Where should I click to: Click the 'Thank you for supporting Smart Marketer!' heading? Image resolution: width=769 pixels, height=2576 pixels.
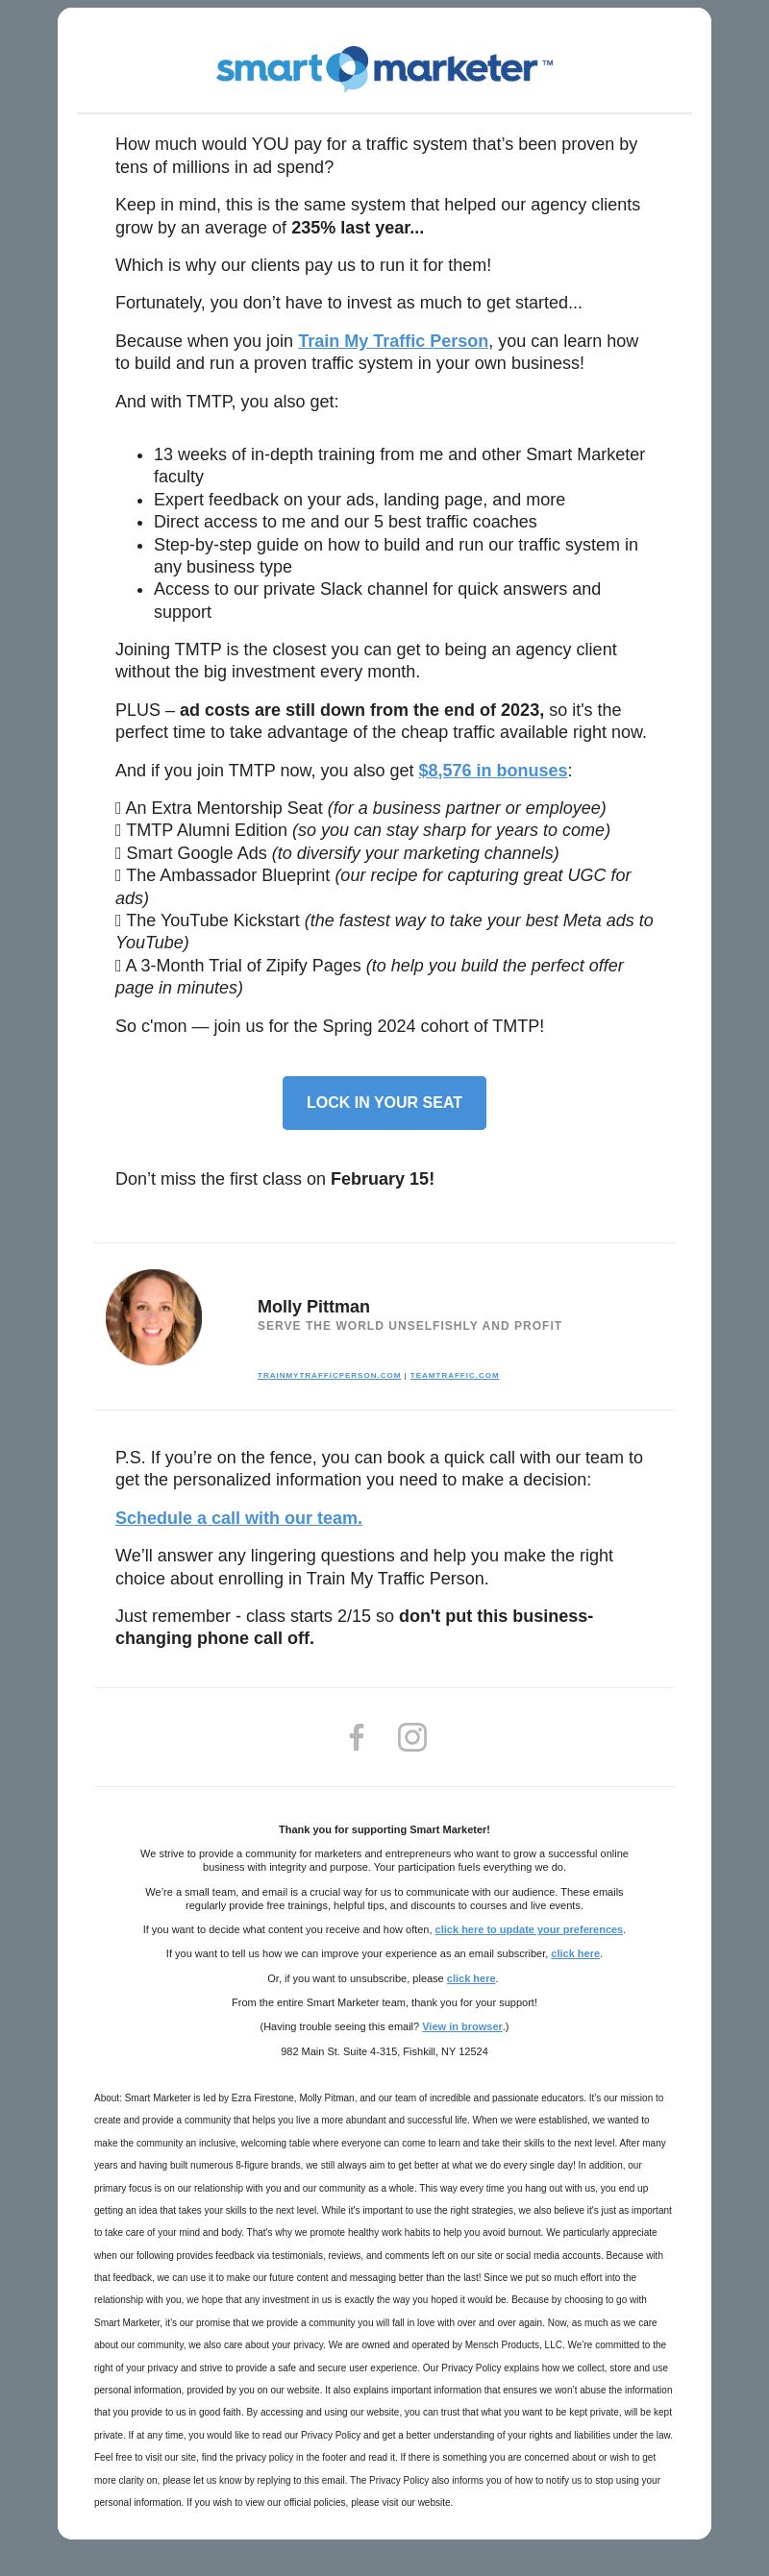(384, 1829)
